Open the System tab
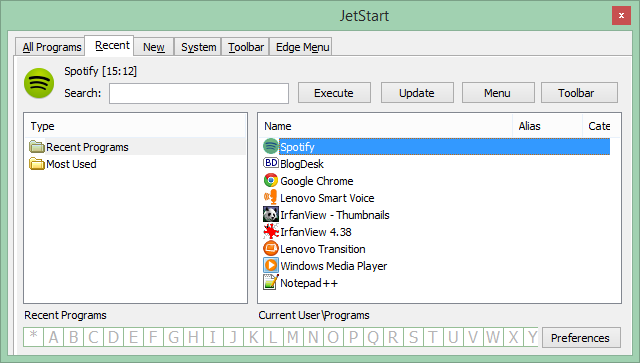This screenshot has height=363, width=640. (x=198, y=47)
